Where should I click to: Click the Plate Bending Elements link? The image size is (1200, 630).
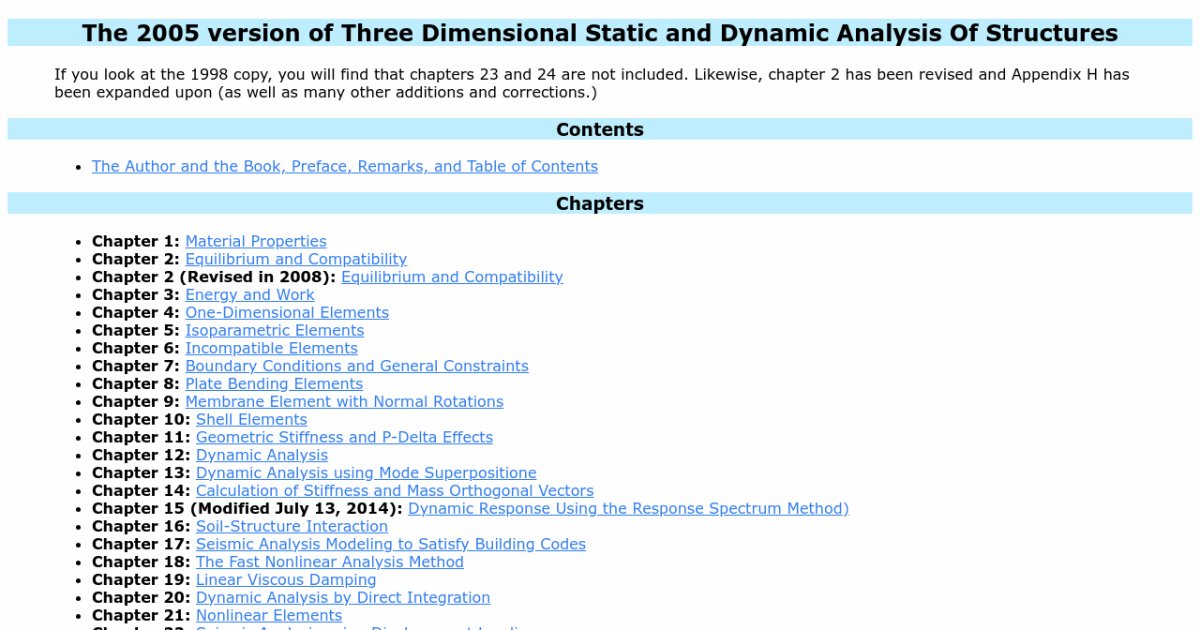coord(273,384)
